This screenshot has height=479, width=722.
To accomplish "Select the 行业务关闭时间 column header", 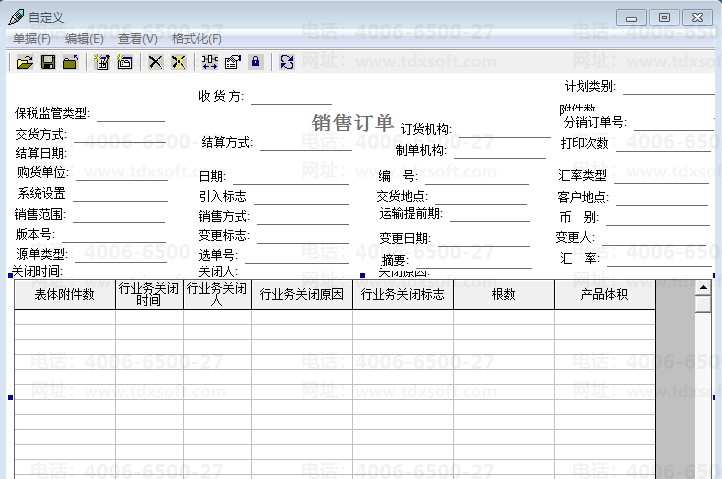I will click(x=149, y=294).
